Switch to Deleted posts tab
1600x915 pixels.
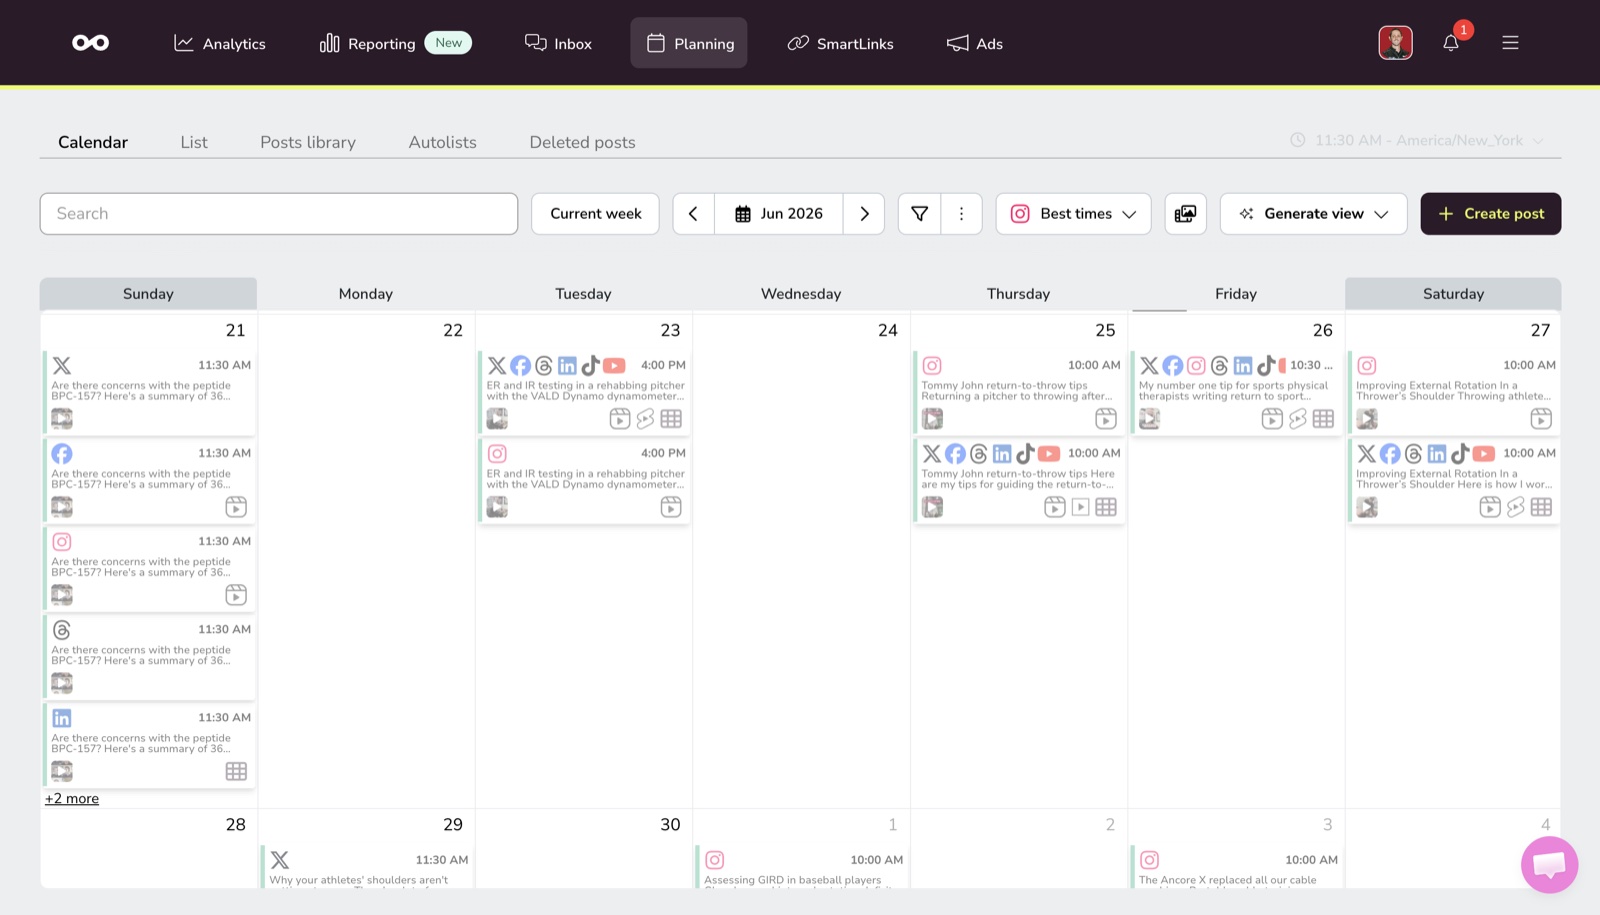tap(583, 142)
